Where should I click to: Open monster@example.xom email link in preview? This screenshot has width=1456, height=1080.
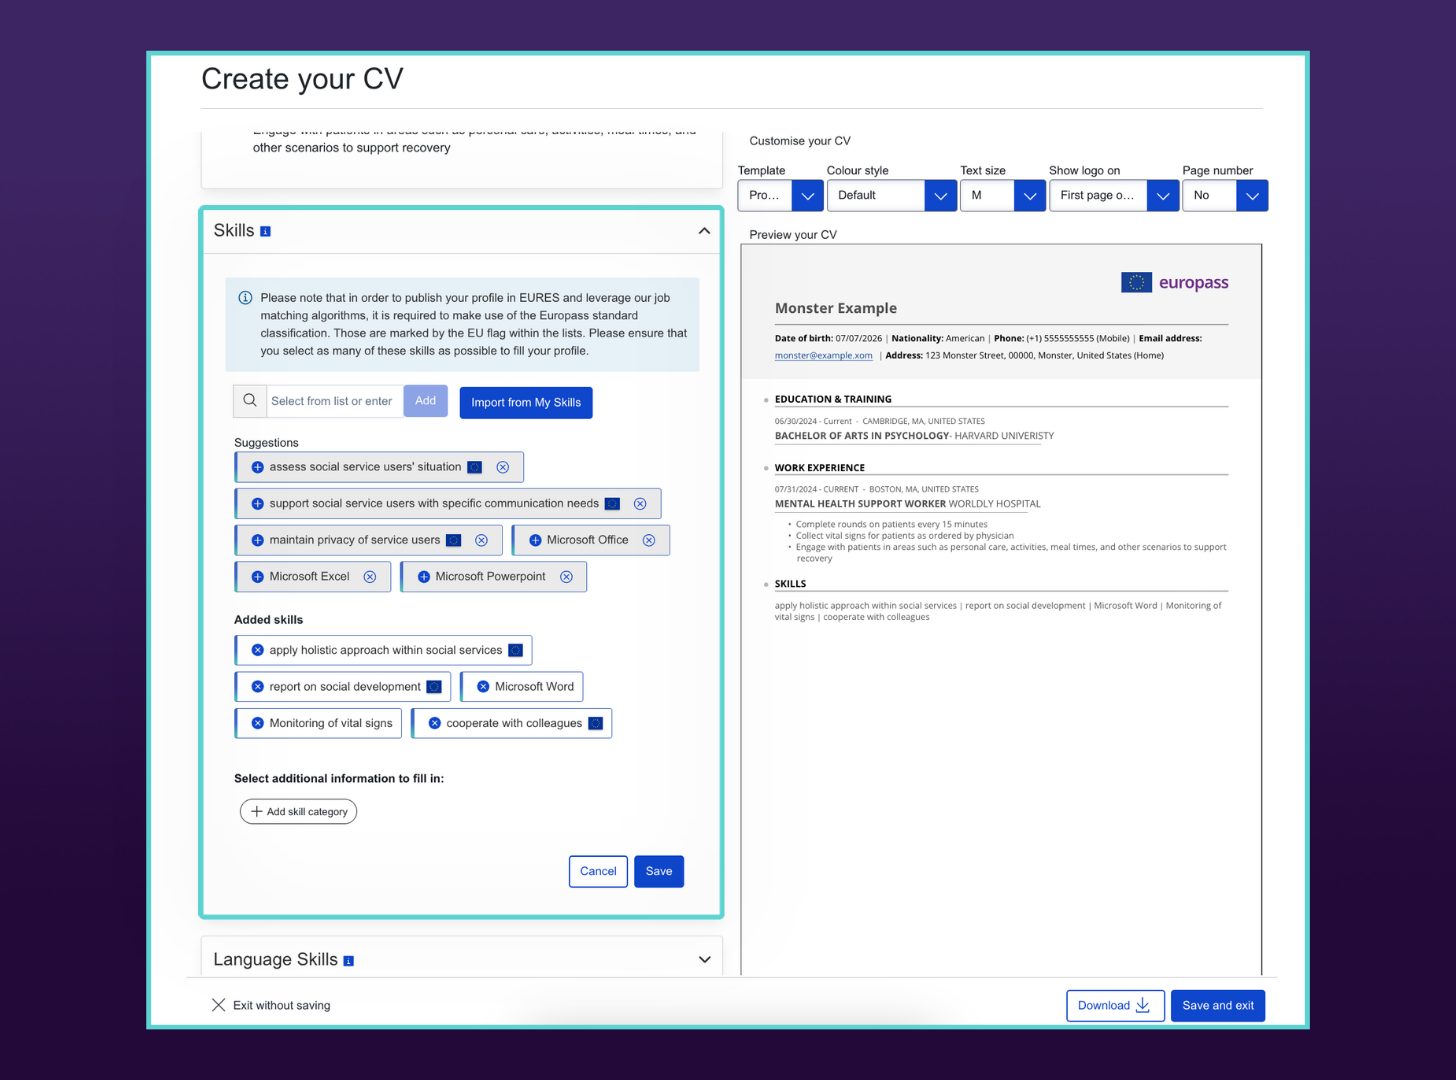(x=823, y=356)
